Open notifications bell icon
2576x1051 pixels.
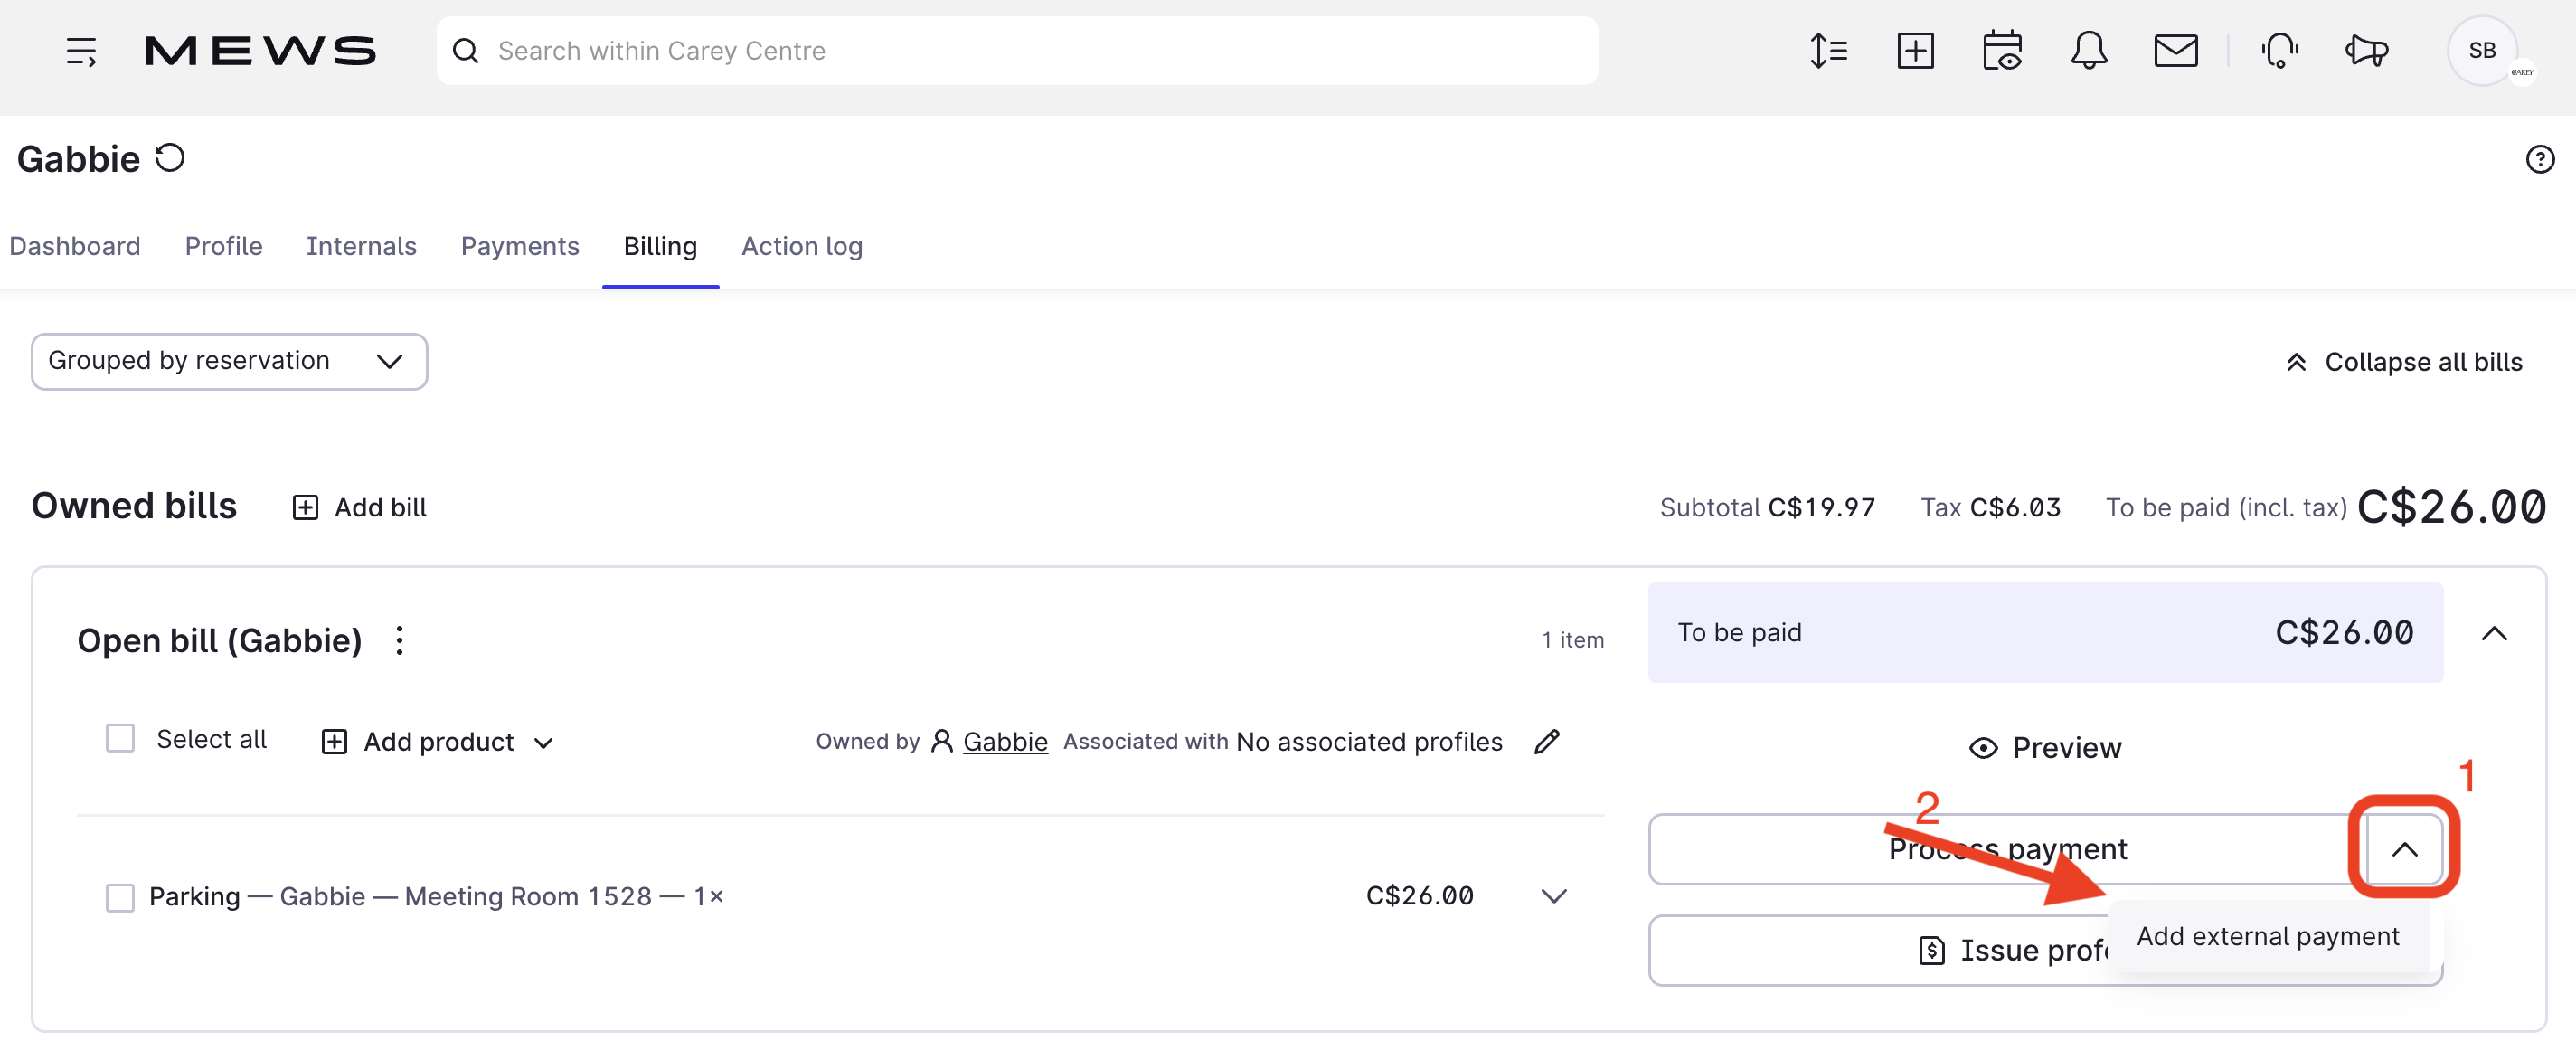[x=2088, y=51]
